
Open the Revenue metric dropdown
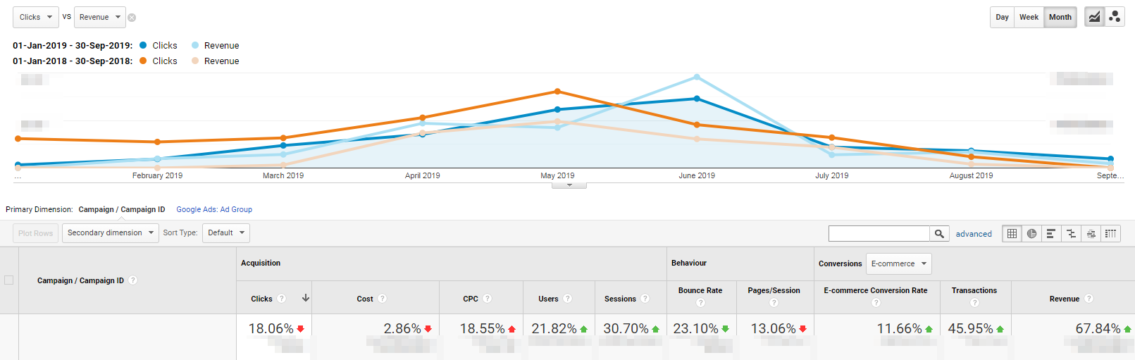pyautogui.click(x=100, y=17)
